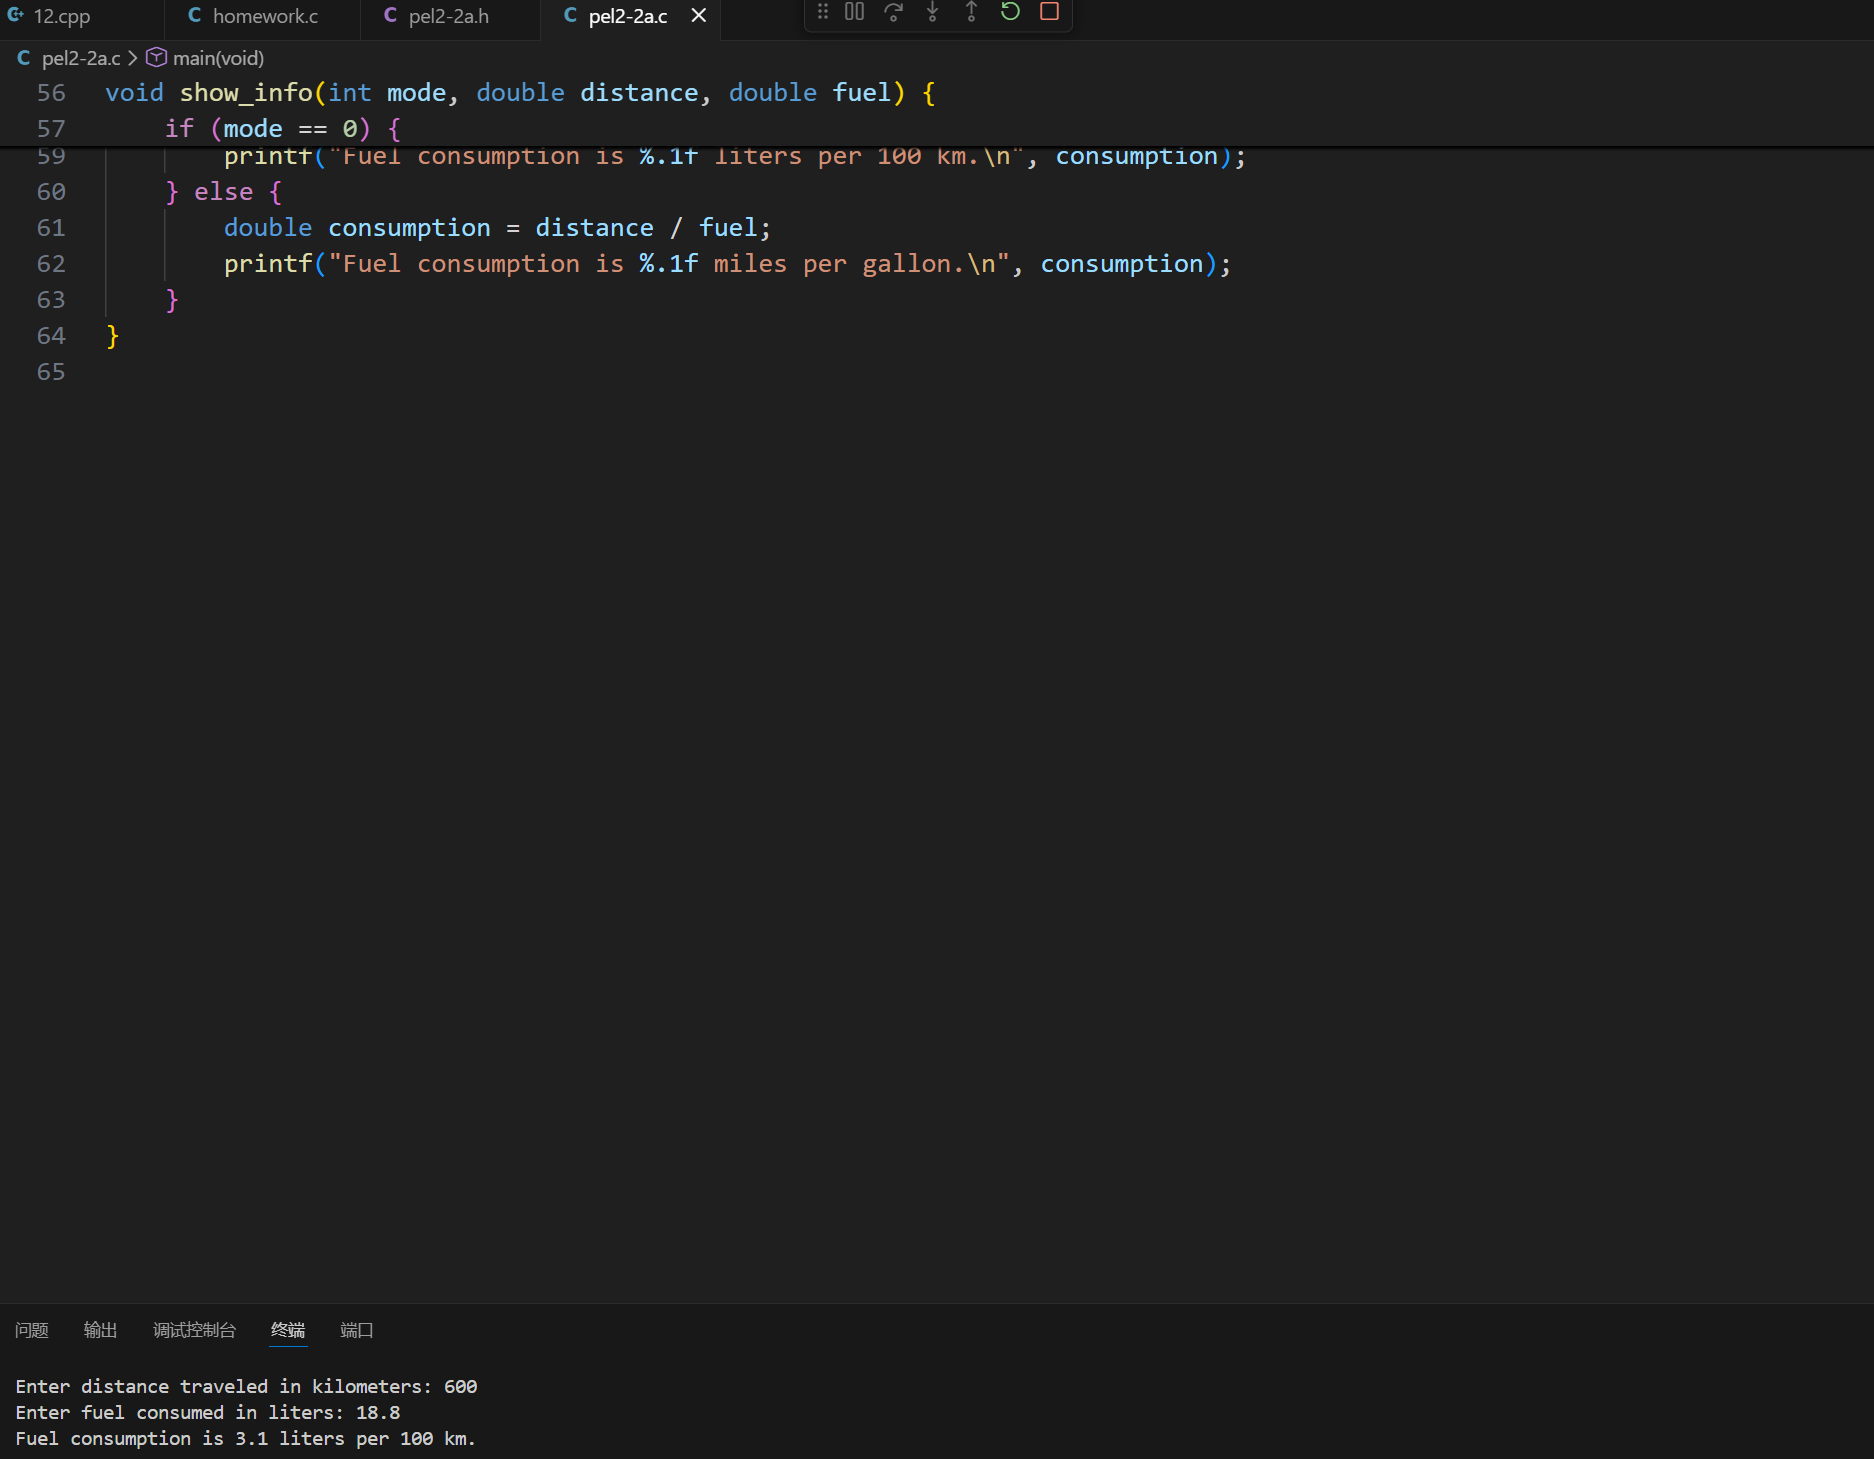Click the 'miles per gallon' printf string
Image resolution: width=1874 pixels, height=1459 pixels.
(x=669, y=264)
